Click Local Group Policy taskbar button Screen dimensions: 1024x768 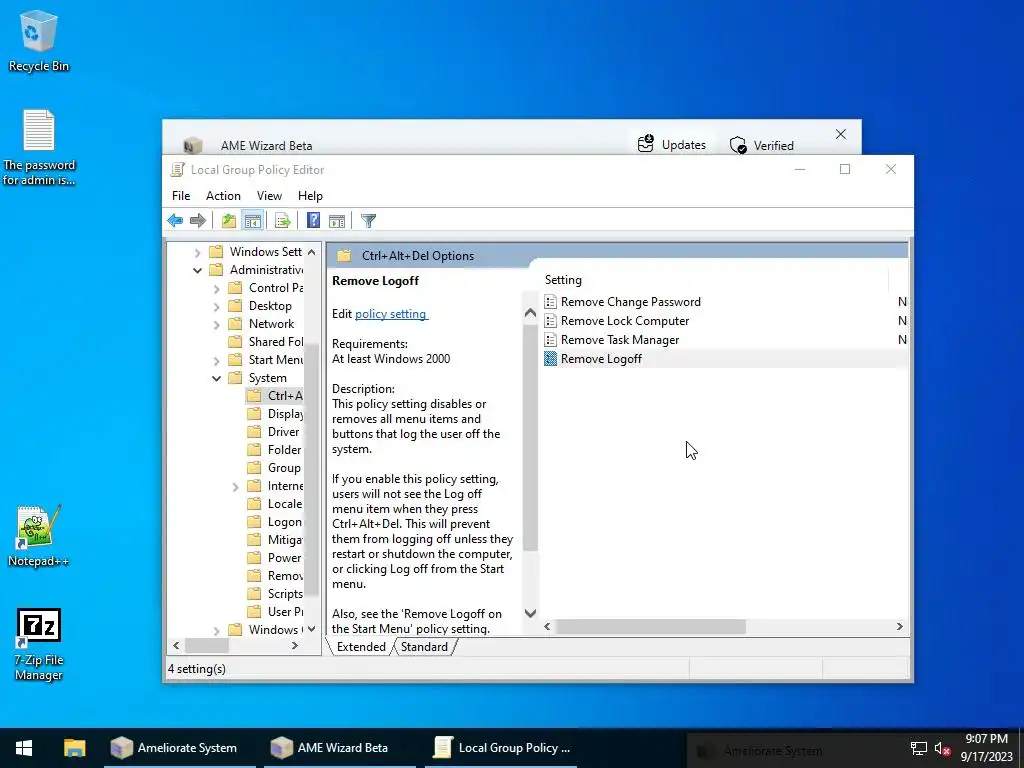501,748
